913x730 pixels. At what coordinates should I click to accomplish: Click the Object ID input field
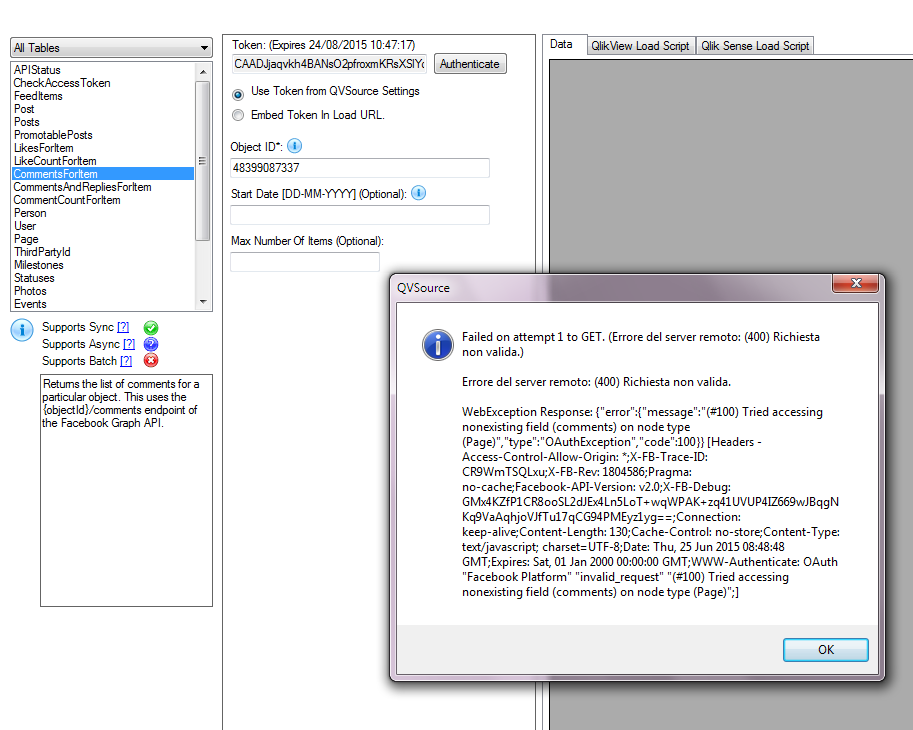(360, 168)
